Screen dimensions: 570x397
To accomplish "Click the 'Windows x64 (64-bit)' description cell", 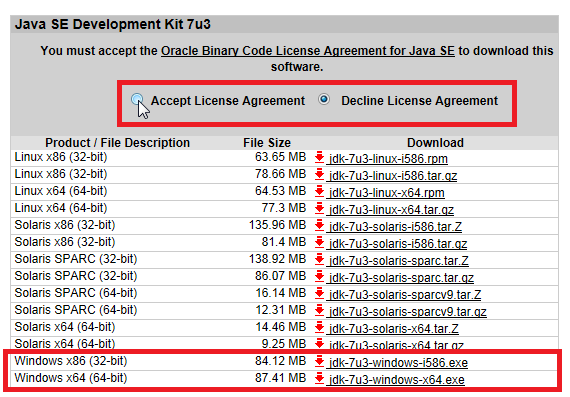I will pyautogui.click(x=71, y=378).
